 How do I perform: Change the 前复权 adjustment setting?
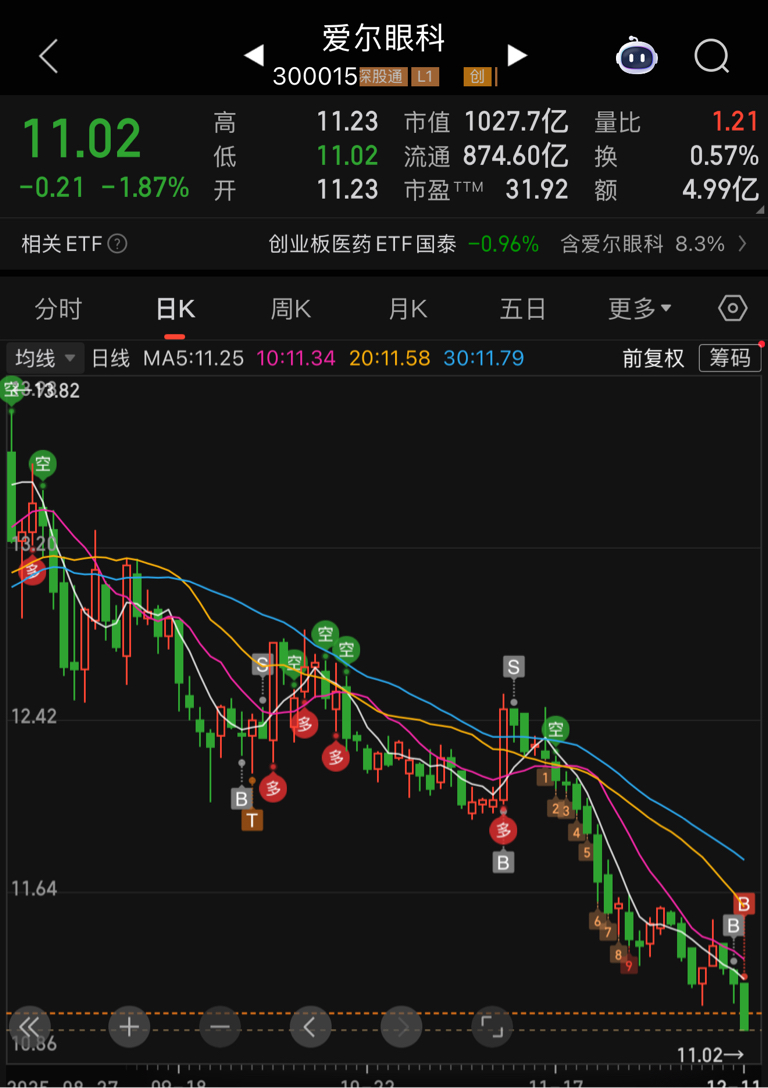pyautogui.click(x=653, y=358)
